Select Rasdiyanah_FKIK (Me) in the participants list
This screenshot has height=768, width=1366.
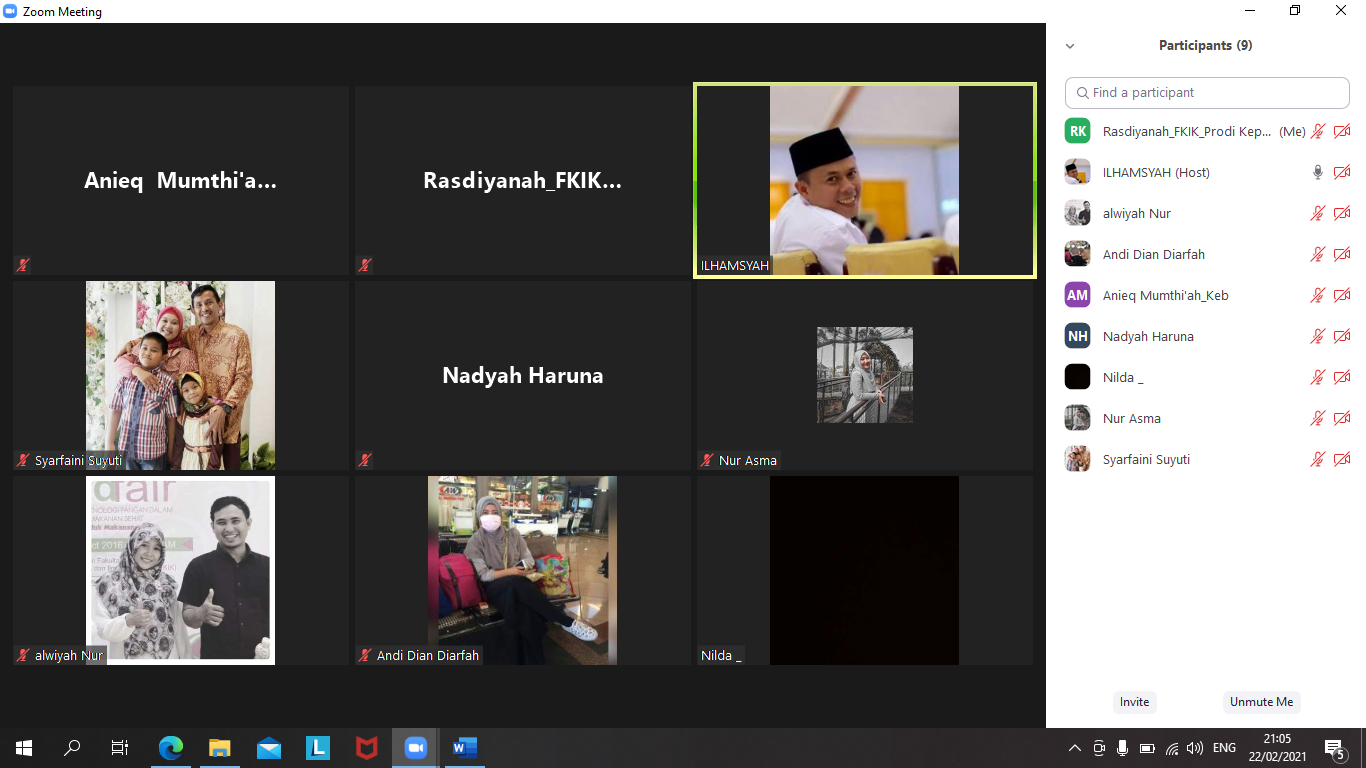click(x=1186, y=131)
